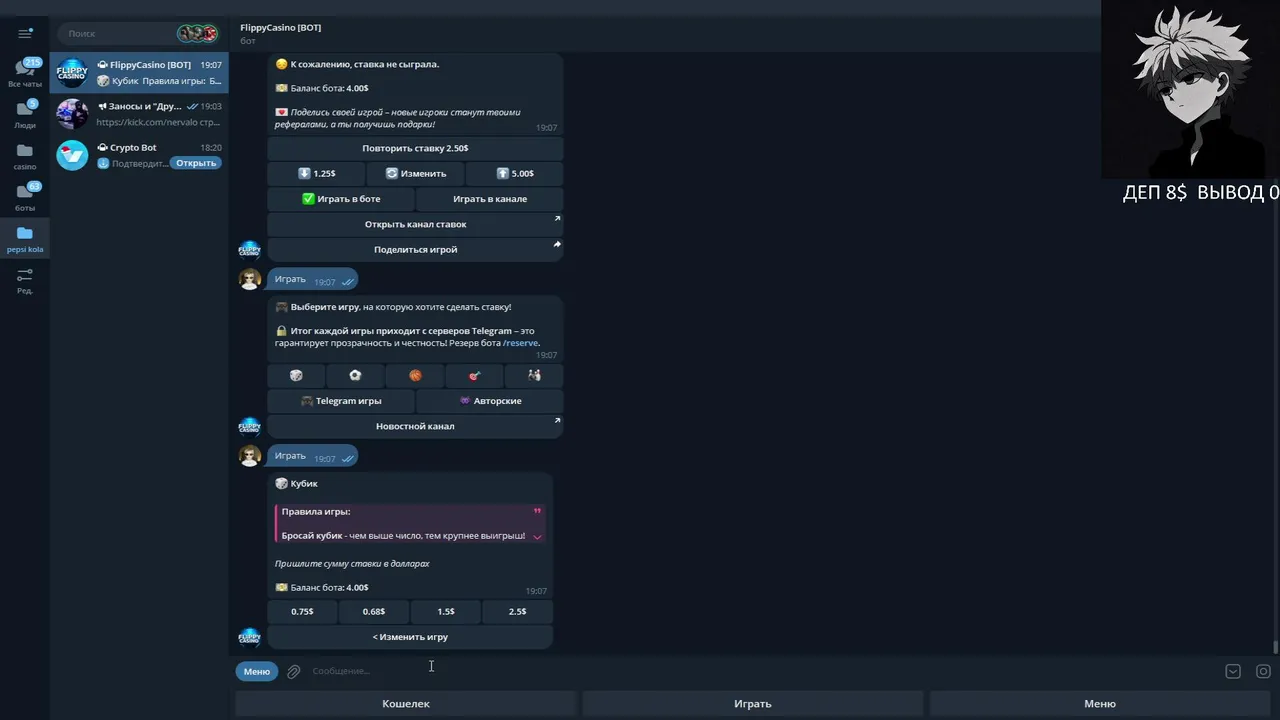
Task: Select 'Авторские' games category
Action: 490,401
